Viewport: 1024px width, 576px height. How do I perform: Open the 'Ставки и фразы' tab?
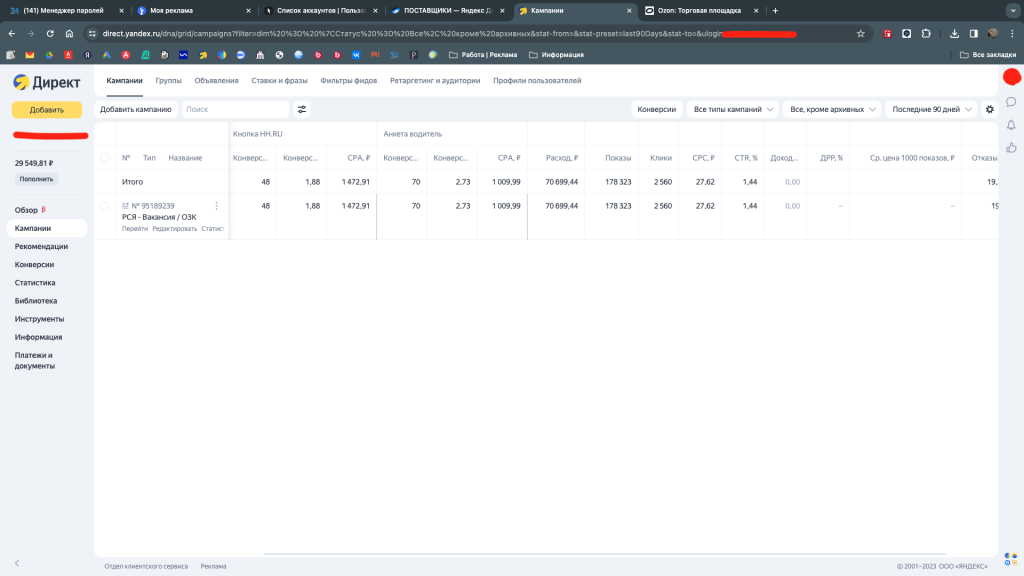279,80
